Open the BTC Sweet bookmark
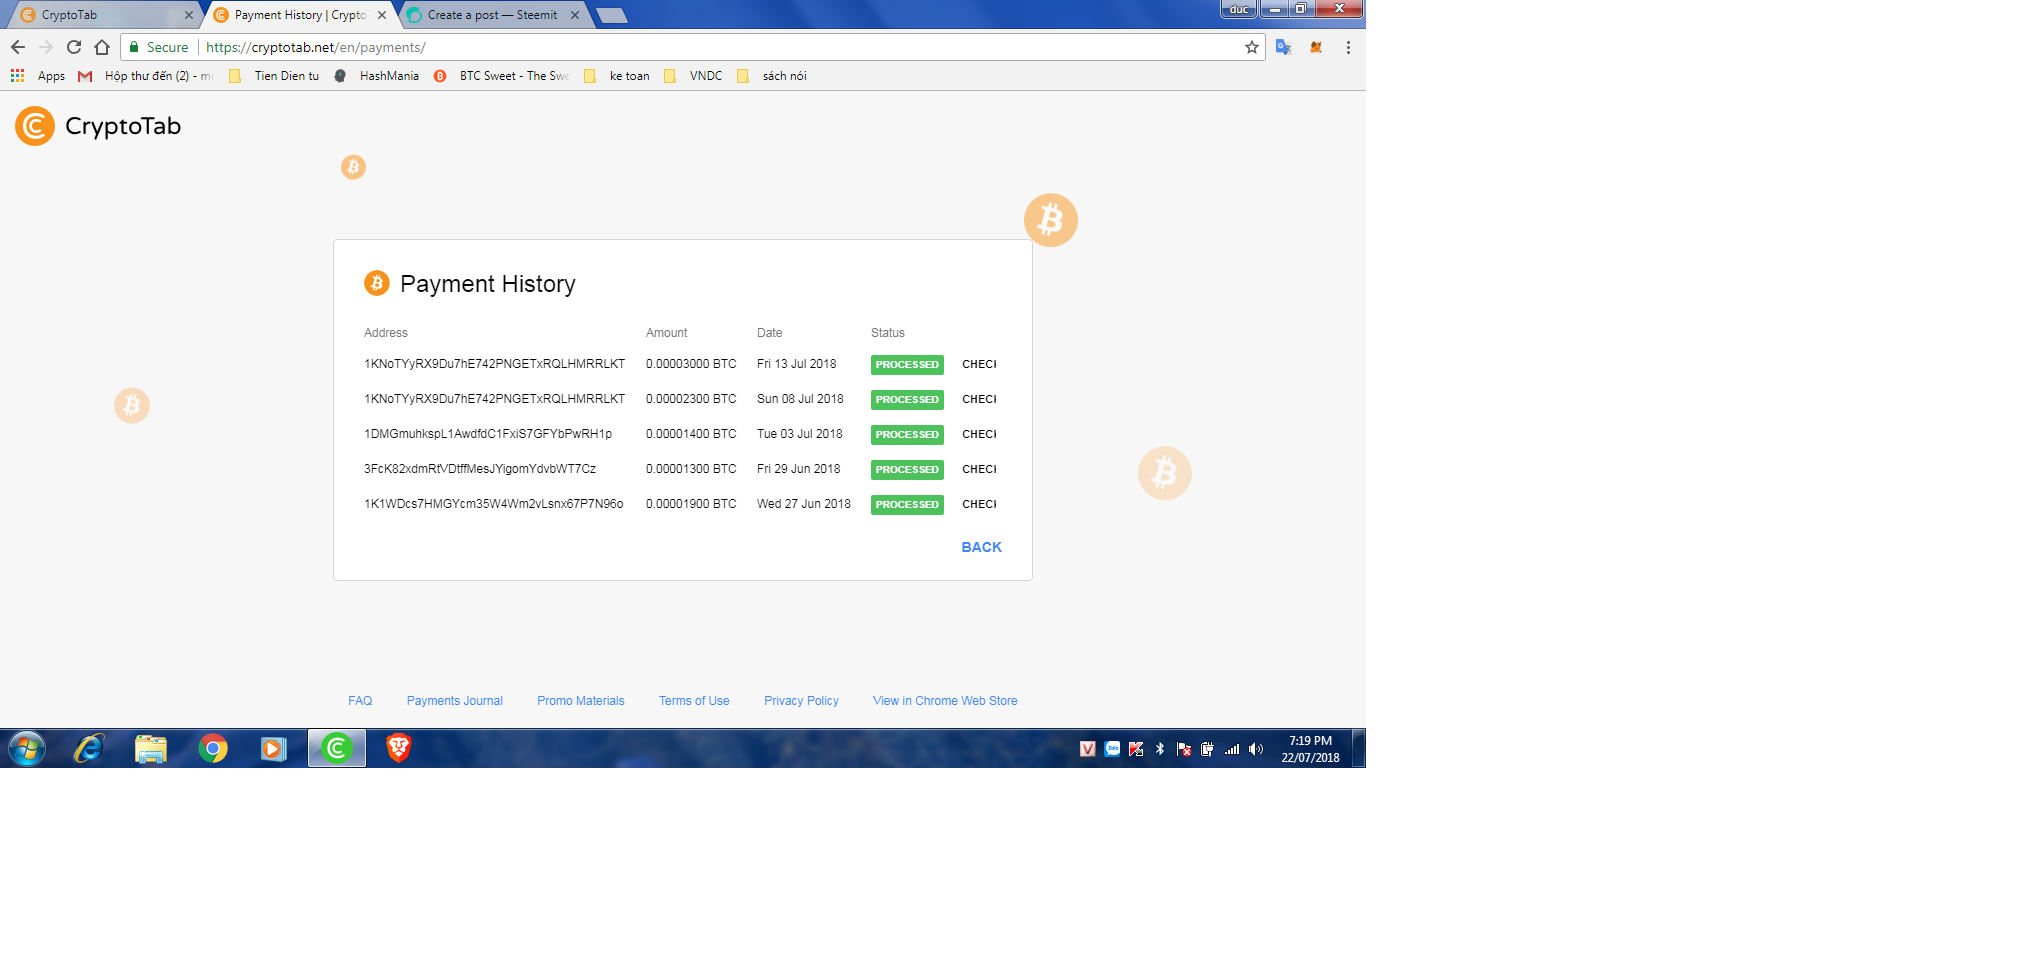This screenshot has height=962, width=2030. click(501, 76)
